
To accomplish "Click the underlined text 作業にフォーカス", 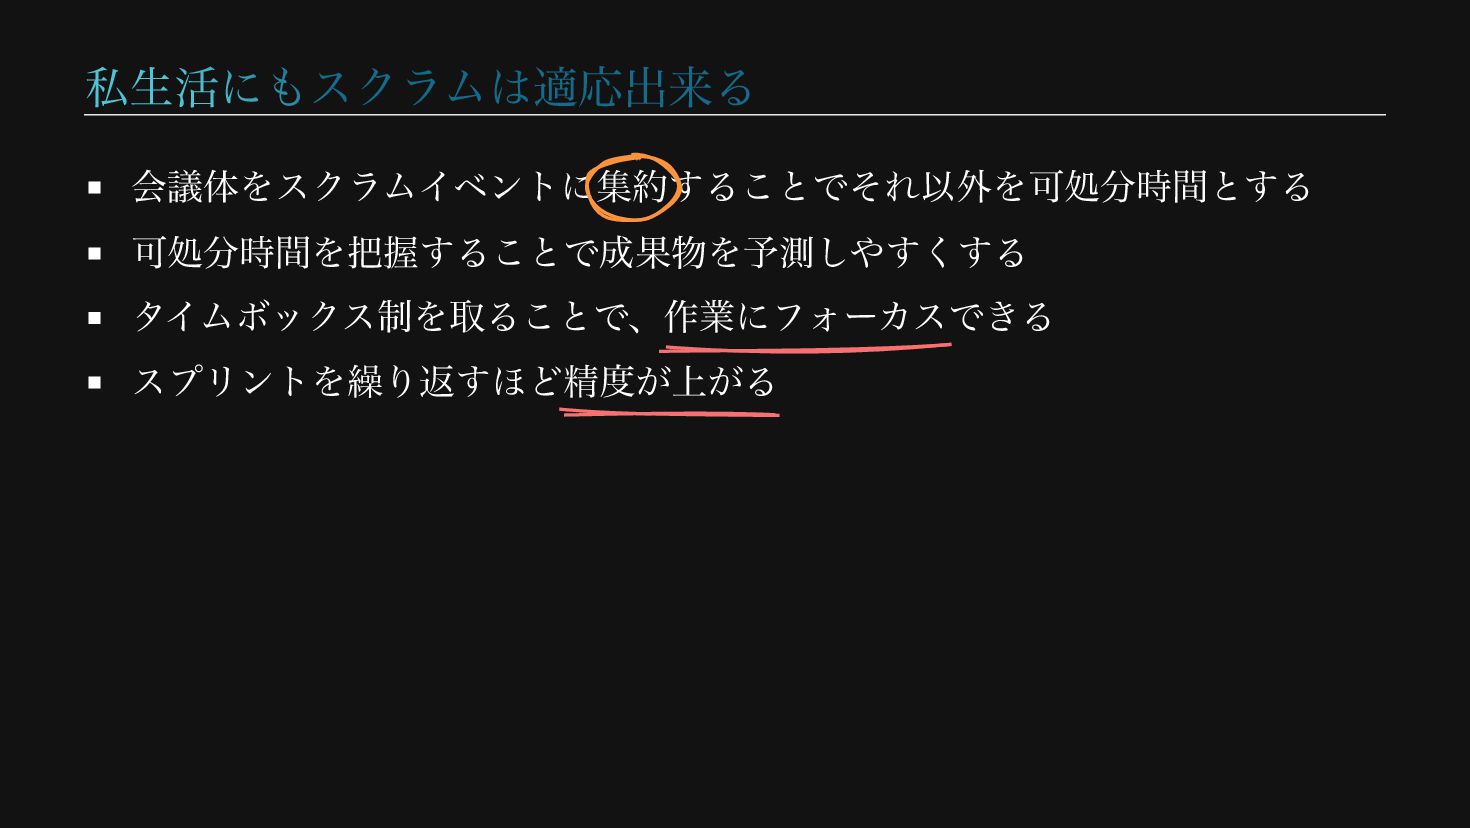I will click(805, 317).
